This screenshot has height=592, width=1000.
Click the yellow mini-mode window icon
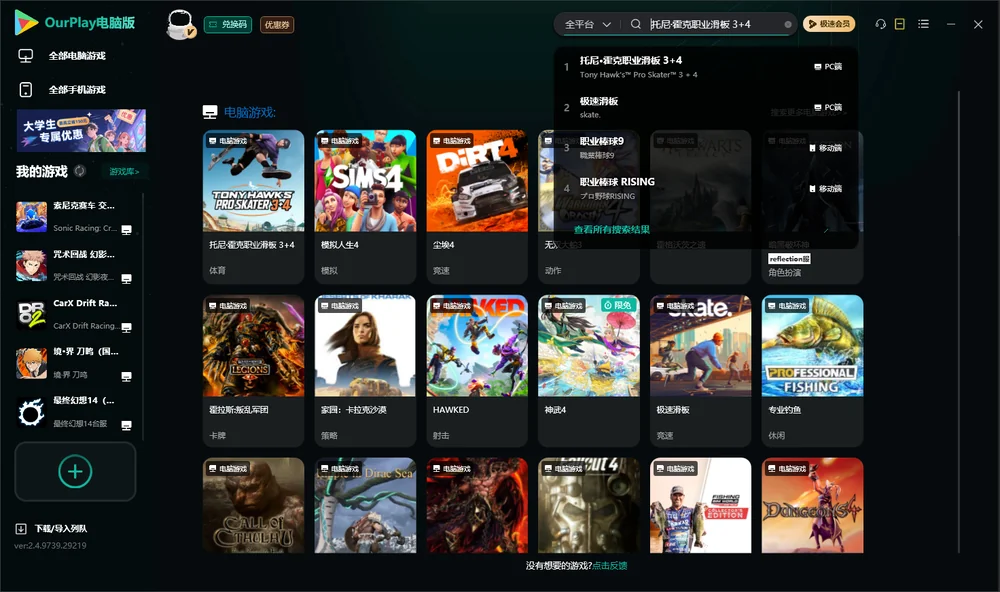[x=900, y=24]
